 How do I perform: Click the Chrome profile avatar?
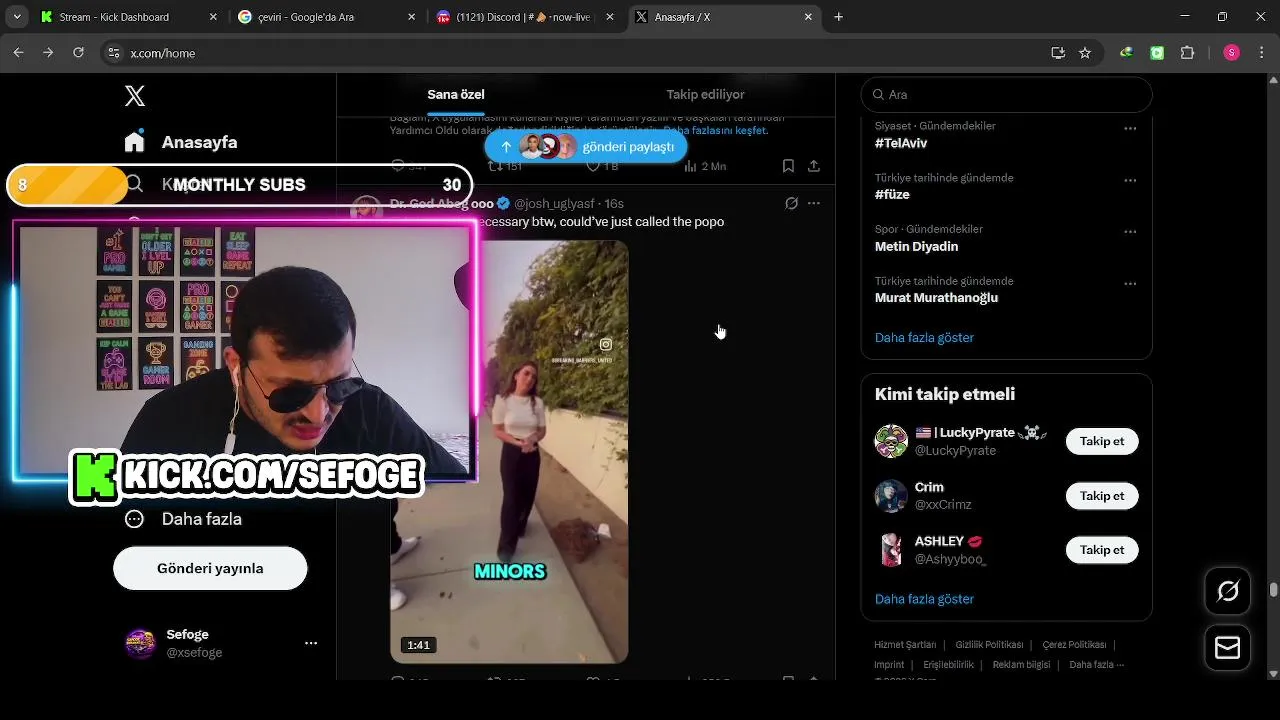[x=1232, y=53]
